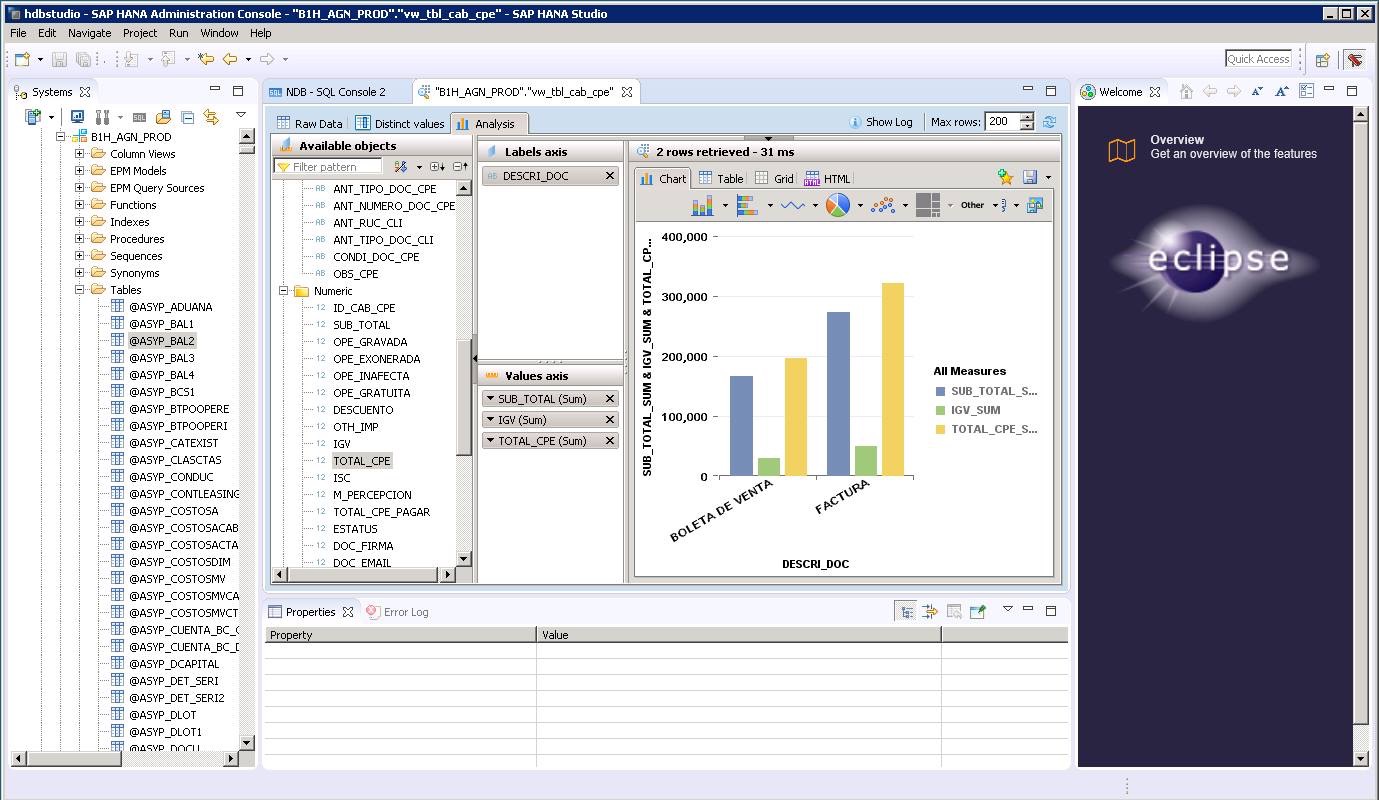Switch to the HTML view tab
Image resolution: width=1379 pixels, height=800 pixels.
click(x=827, y=179)
